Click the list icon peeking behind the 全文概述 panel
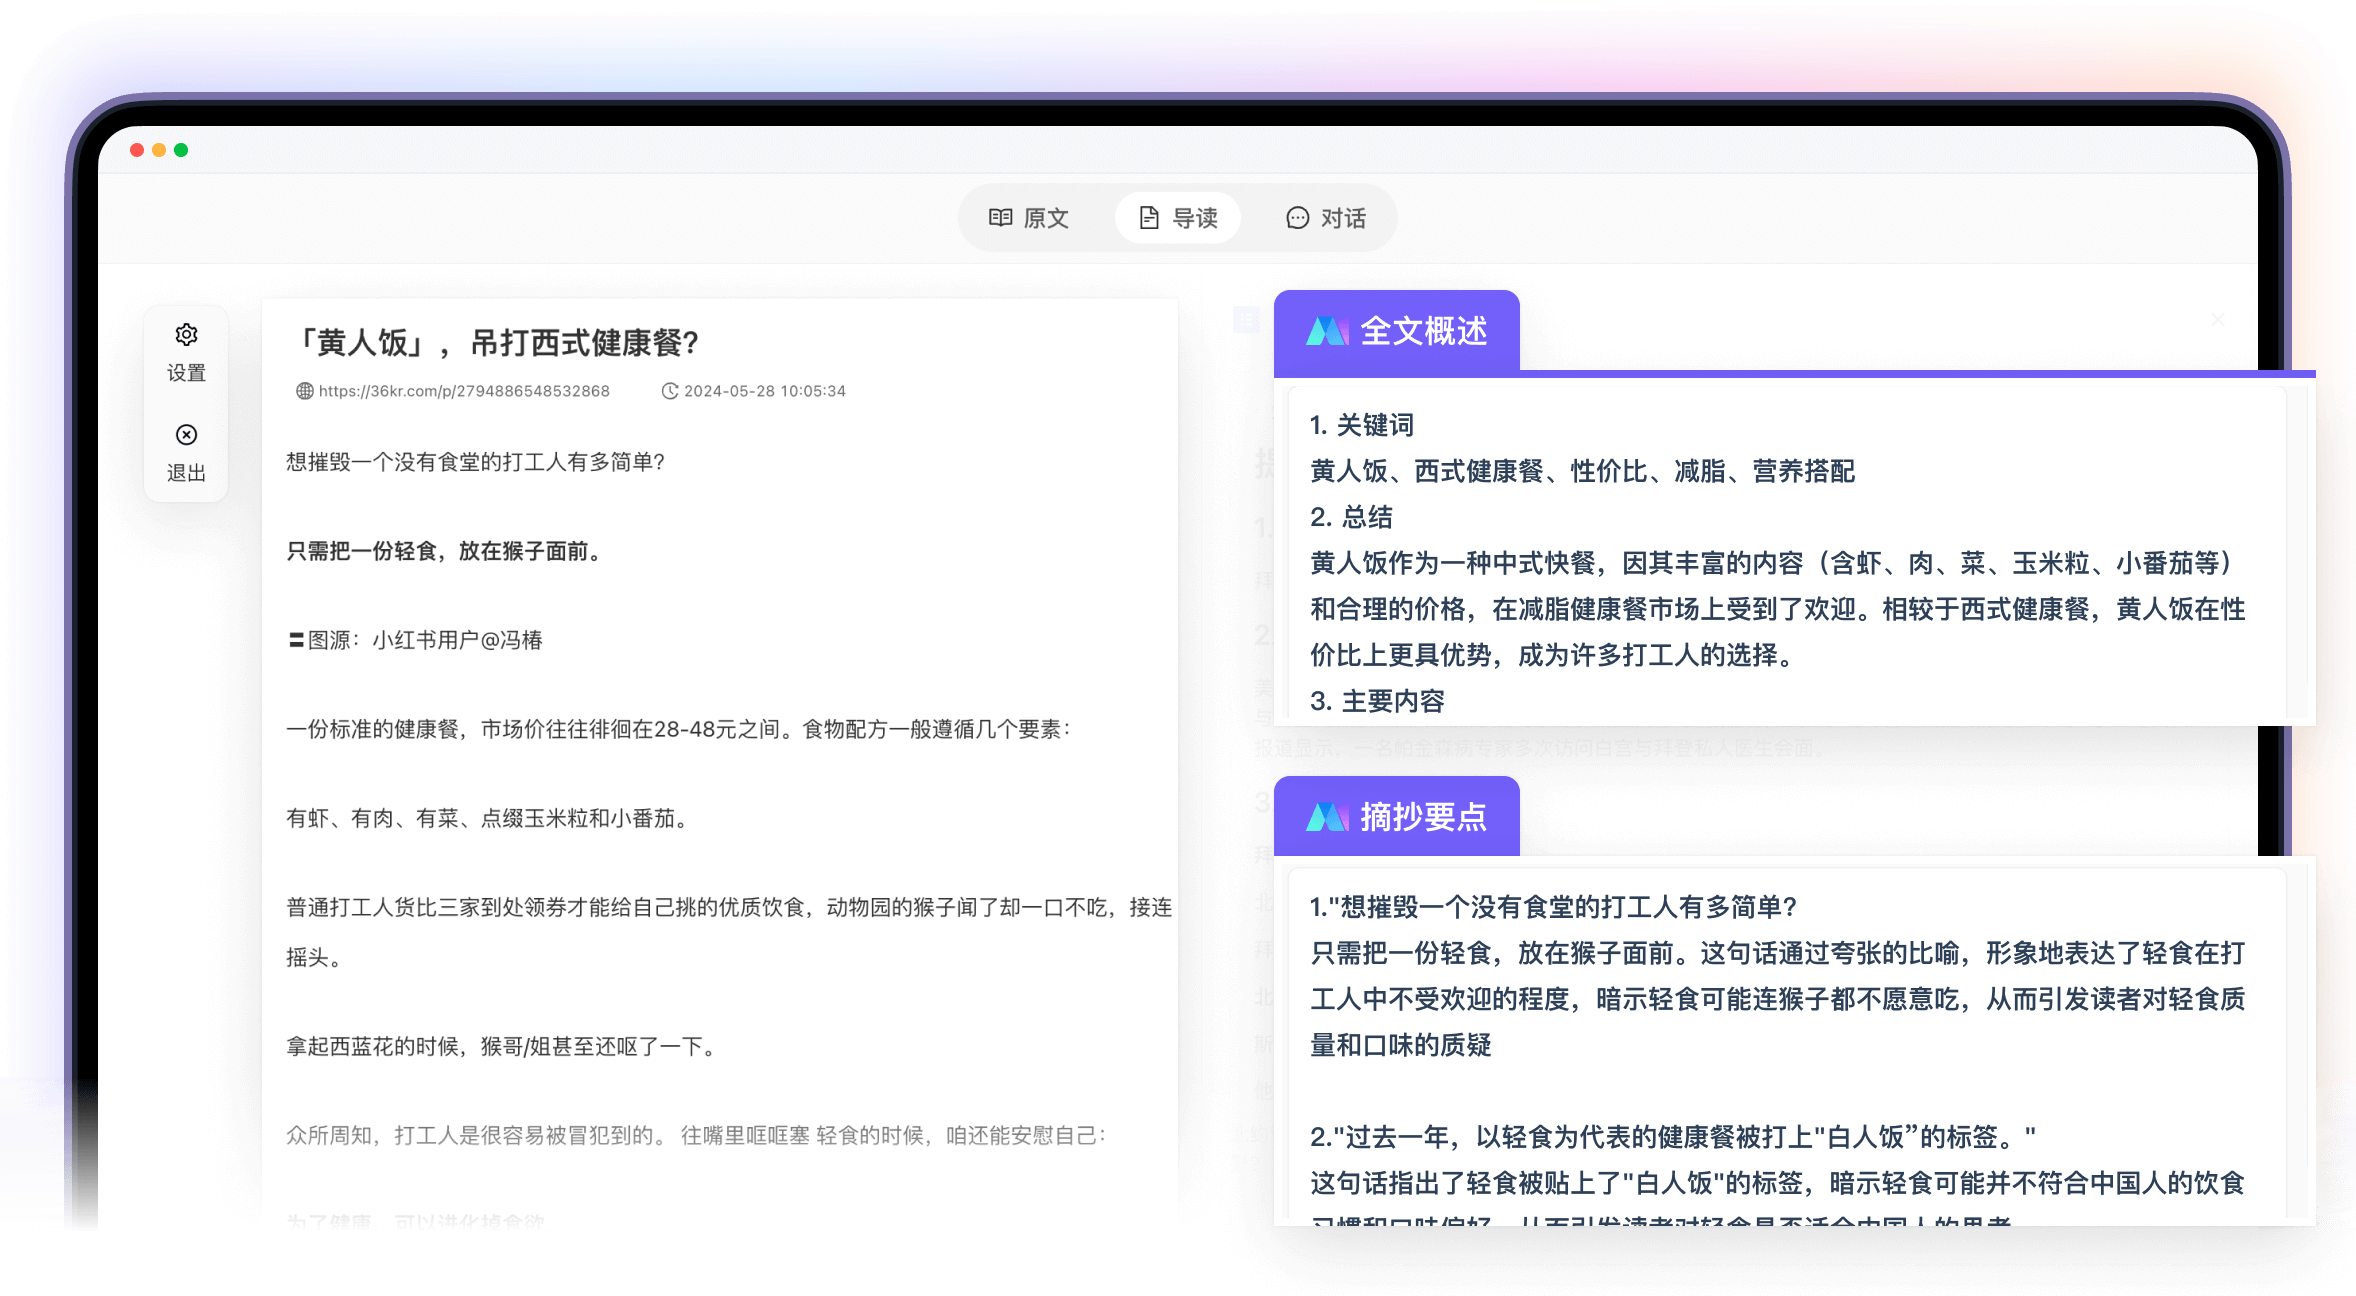The height and width of the screenshot is (1296, 2356). click(1247, 319)
